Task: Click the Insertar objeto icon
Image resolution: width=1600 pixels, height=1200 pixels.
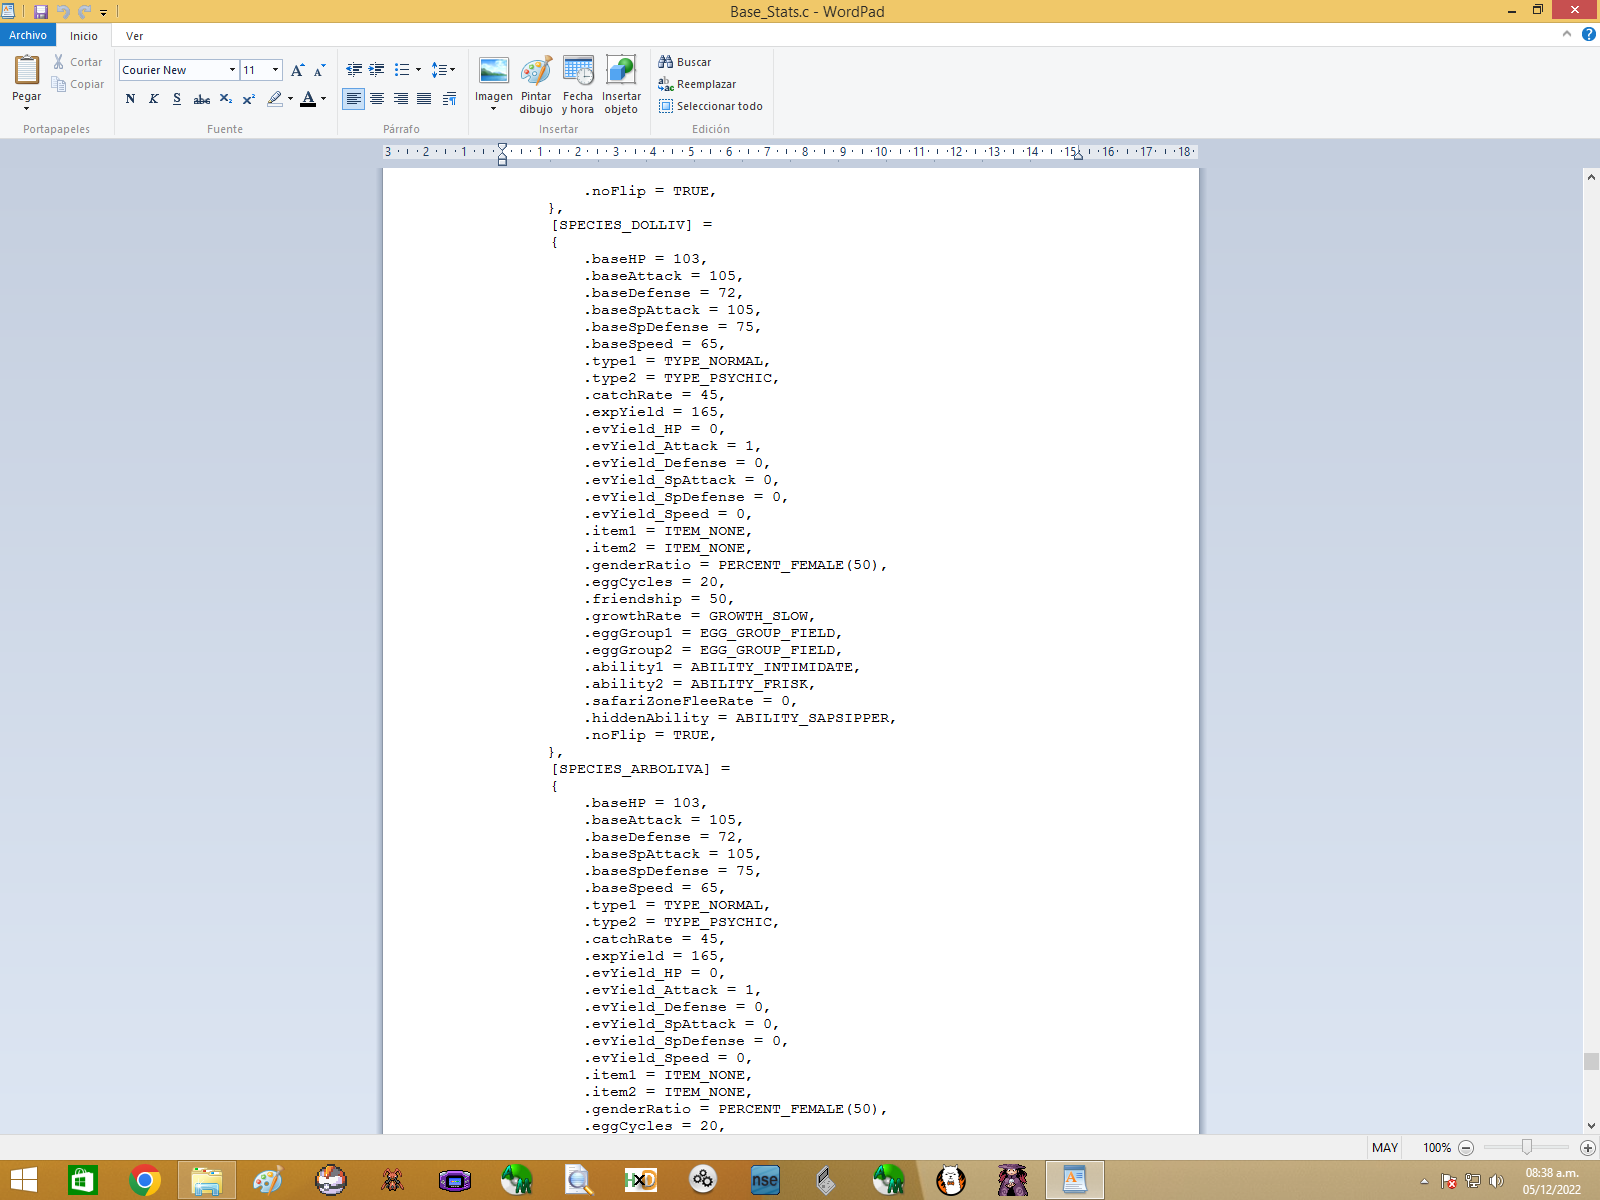Action: pos(621,71)
